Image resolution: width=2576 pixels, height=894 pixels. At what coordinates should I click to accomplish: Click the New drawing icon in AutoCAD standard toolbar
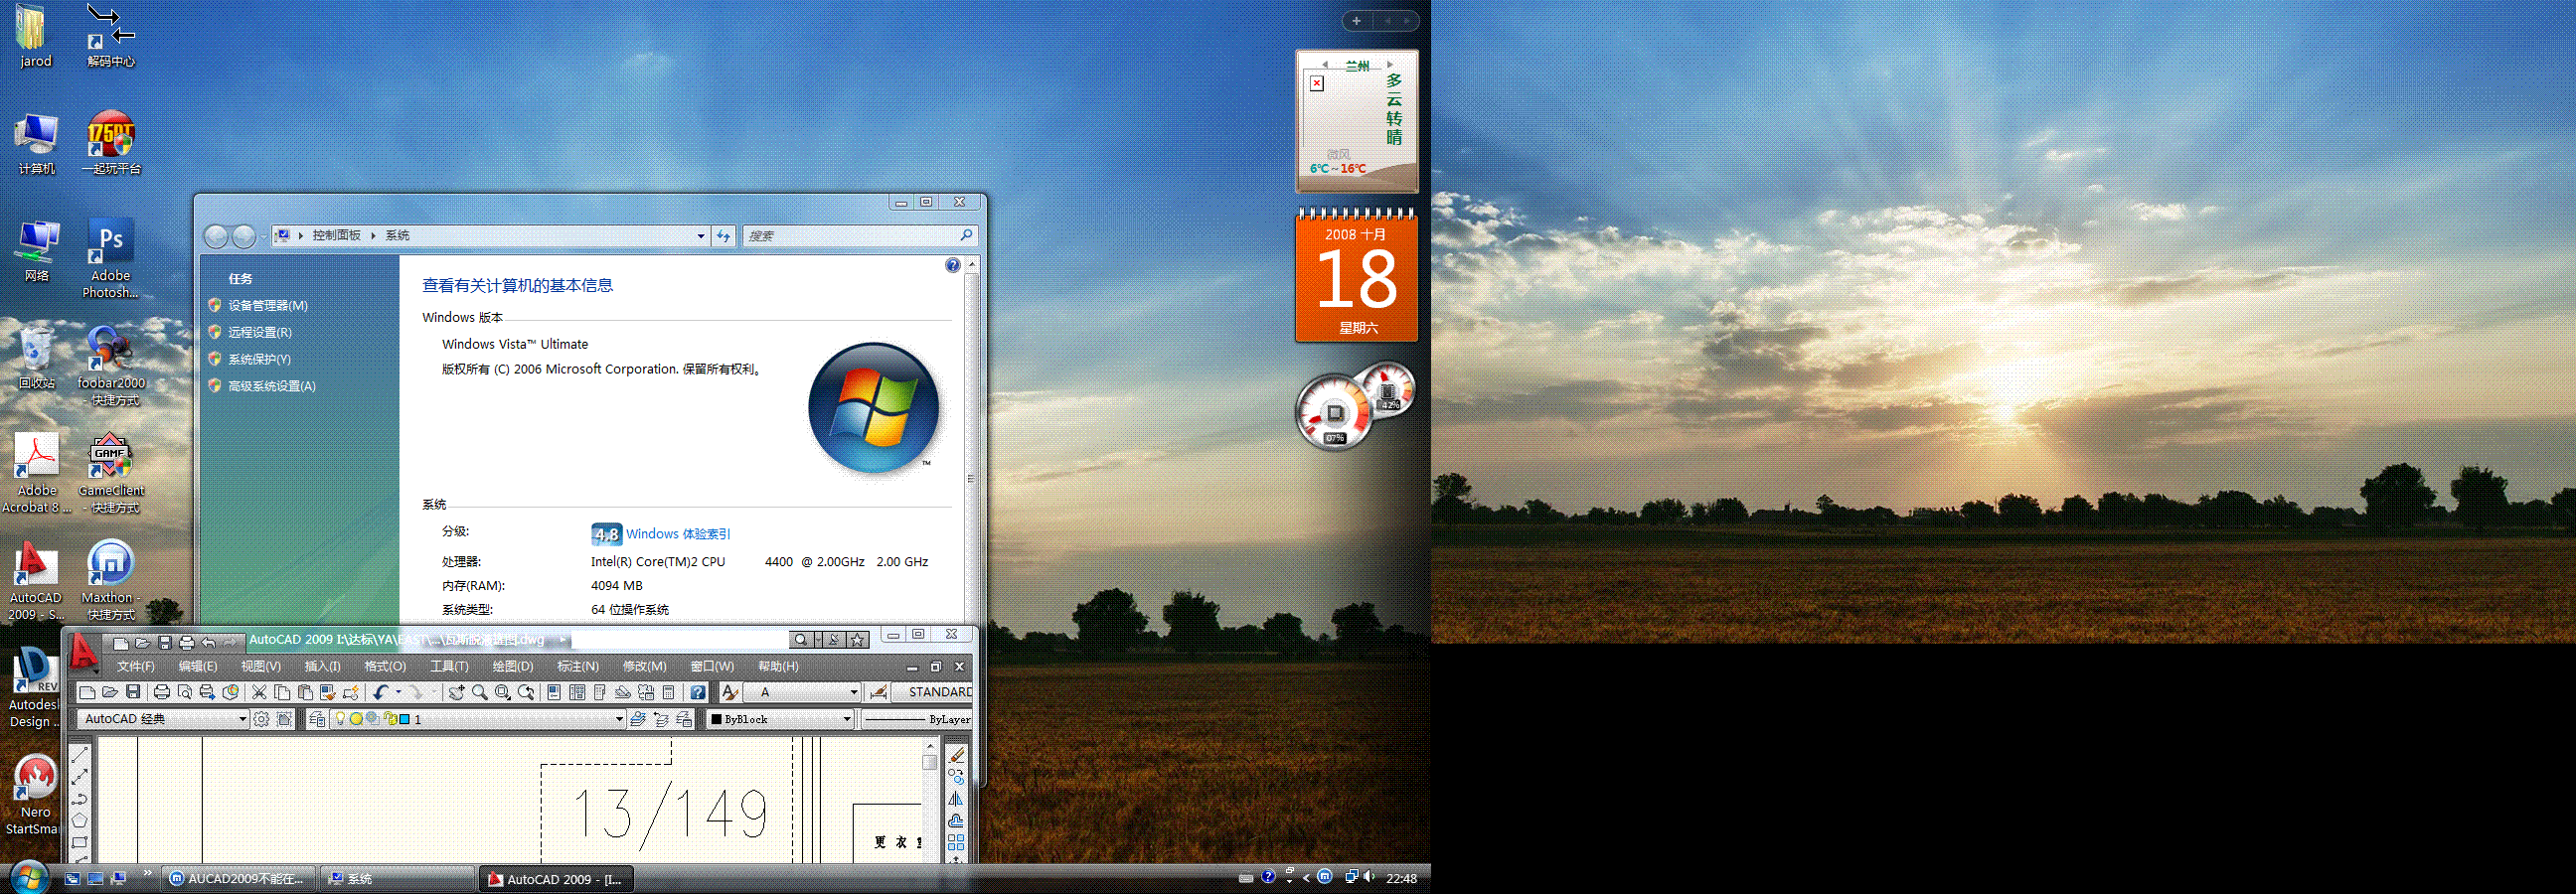[x=87, y=692]
